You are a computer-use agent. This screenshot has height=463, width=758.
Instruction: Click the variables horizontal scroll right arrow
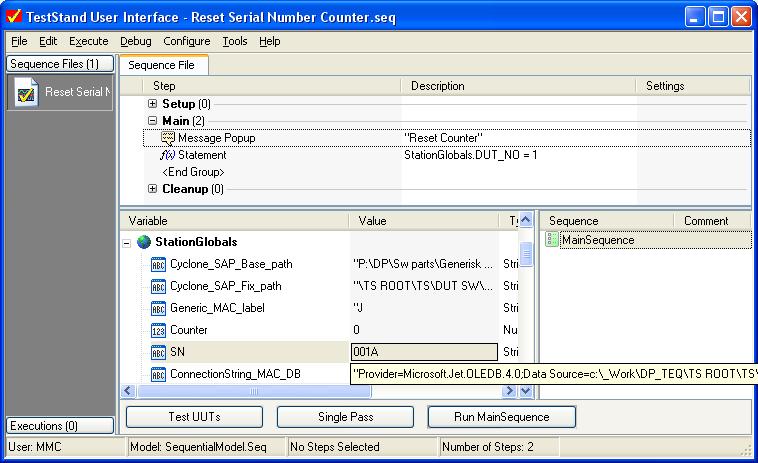point(509,391)
